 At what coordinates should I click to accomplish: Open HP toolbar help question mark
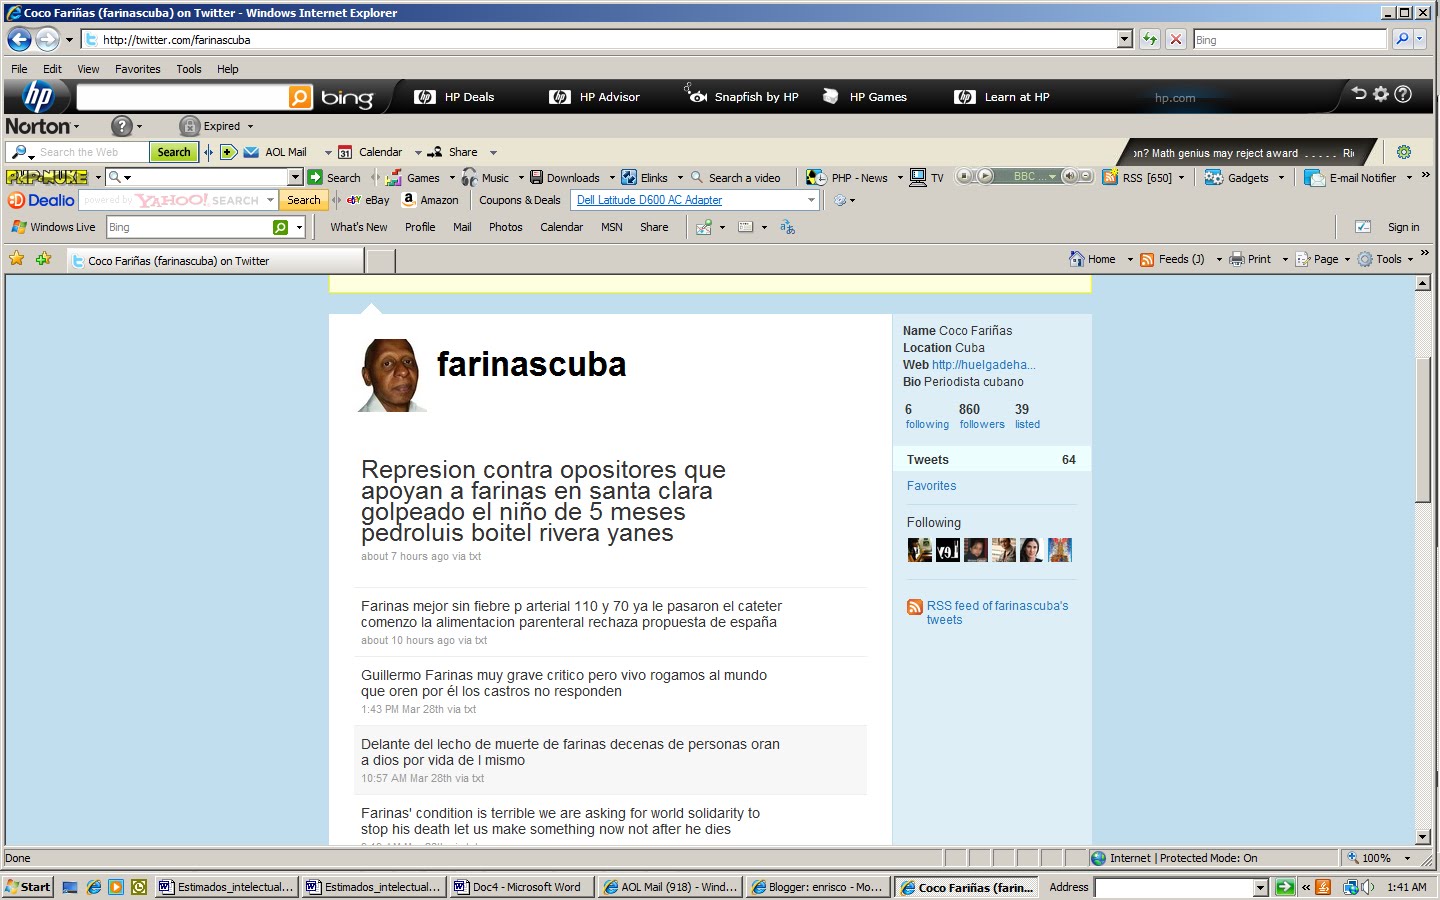click(x=1403, y=94)
